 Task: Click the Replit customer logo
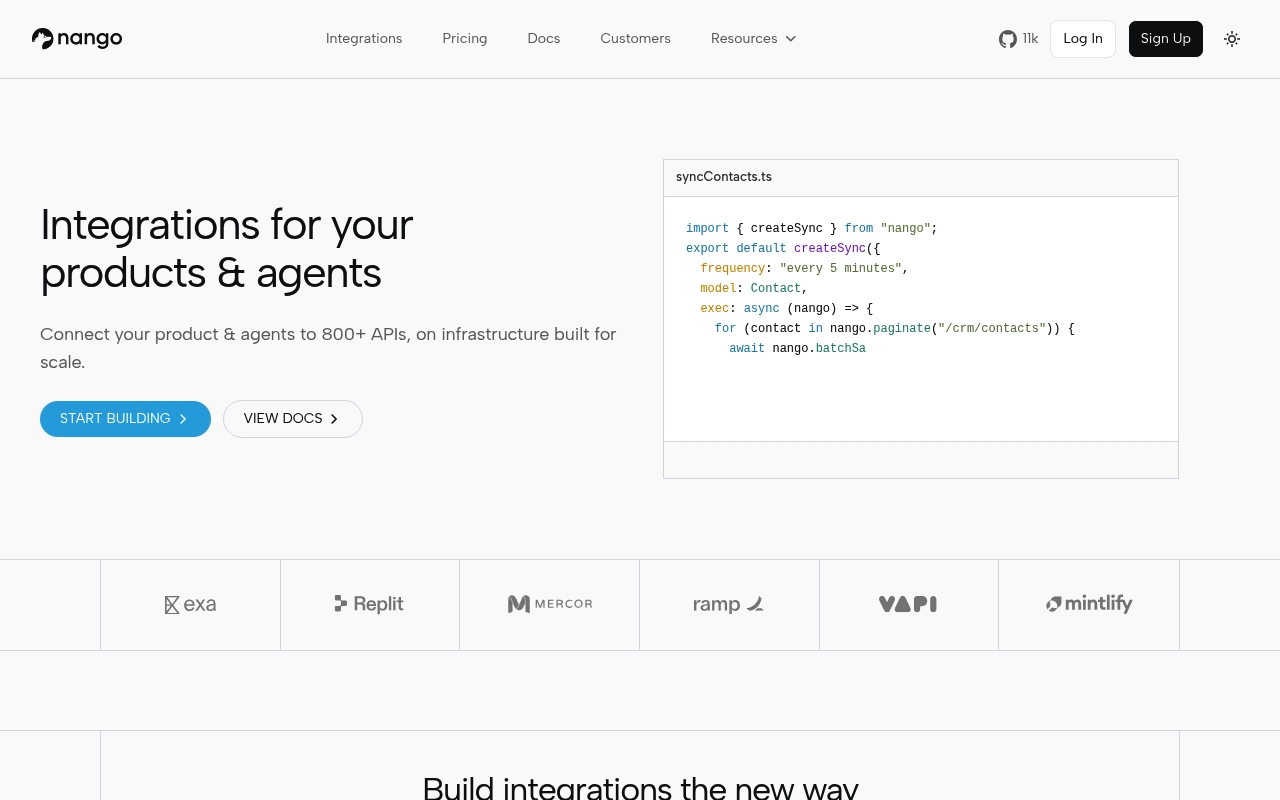click(369, 604)
